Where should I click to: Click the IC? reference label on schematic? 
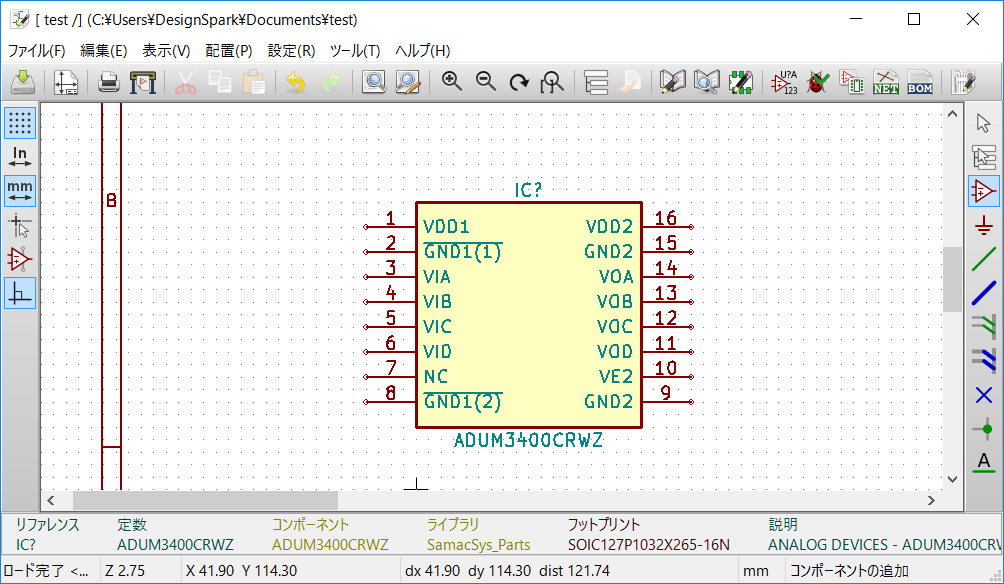528,190
